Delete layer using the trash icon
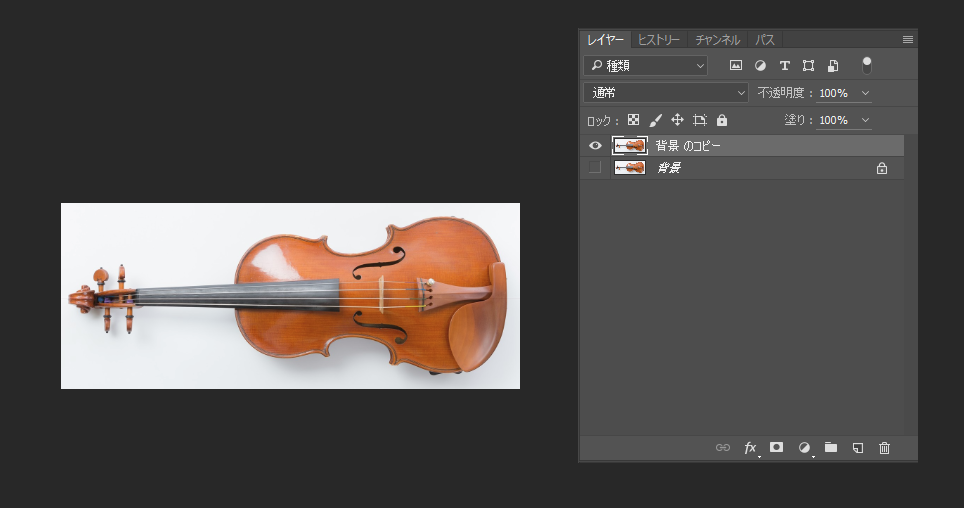This screenshot has height=508, width=964. pyautogui.click(x=884, y=448)
